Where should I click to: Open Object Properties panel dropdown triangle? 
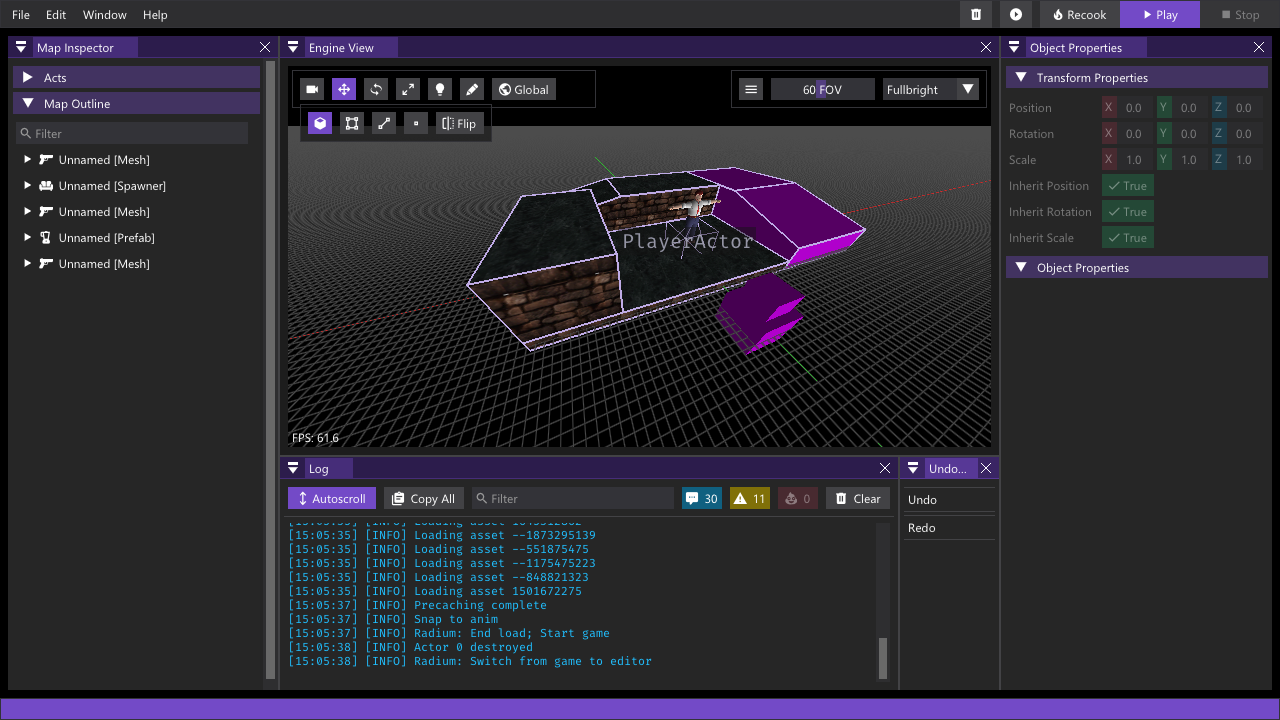[x=1015, y=47]
